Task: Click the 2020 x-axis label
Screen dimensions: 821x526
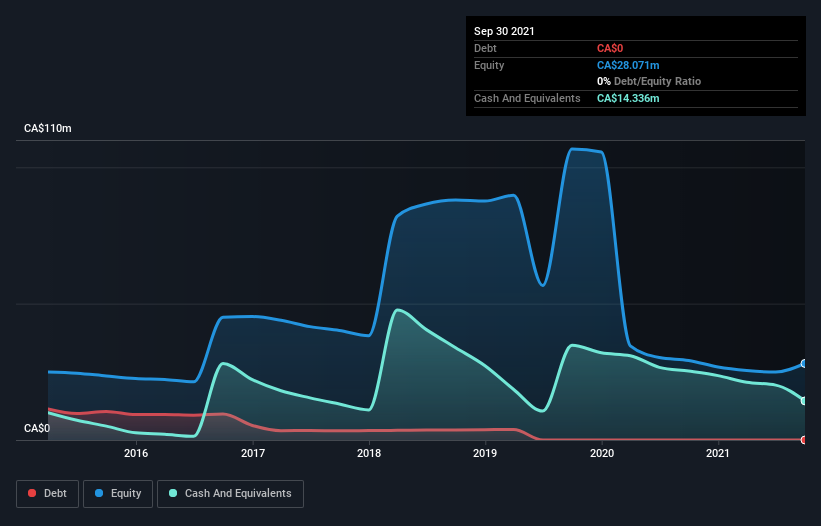Action: click(602, 453)
